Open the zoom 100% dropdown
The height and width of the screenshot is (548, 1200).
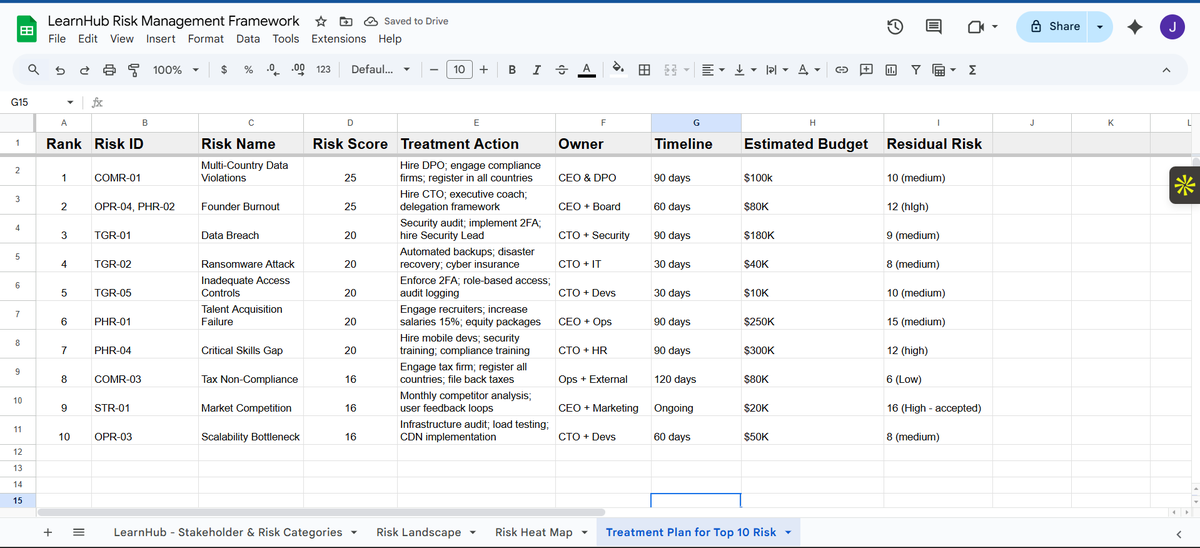[176, 70]
